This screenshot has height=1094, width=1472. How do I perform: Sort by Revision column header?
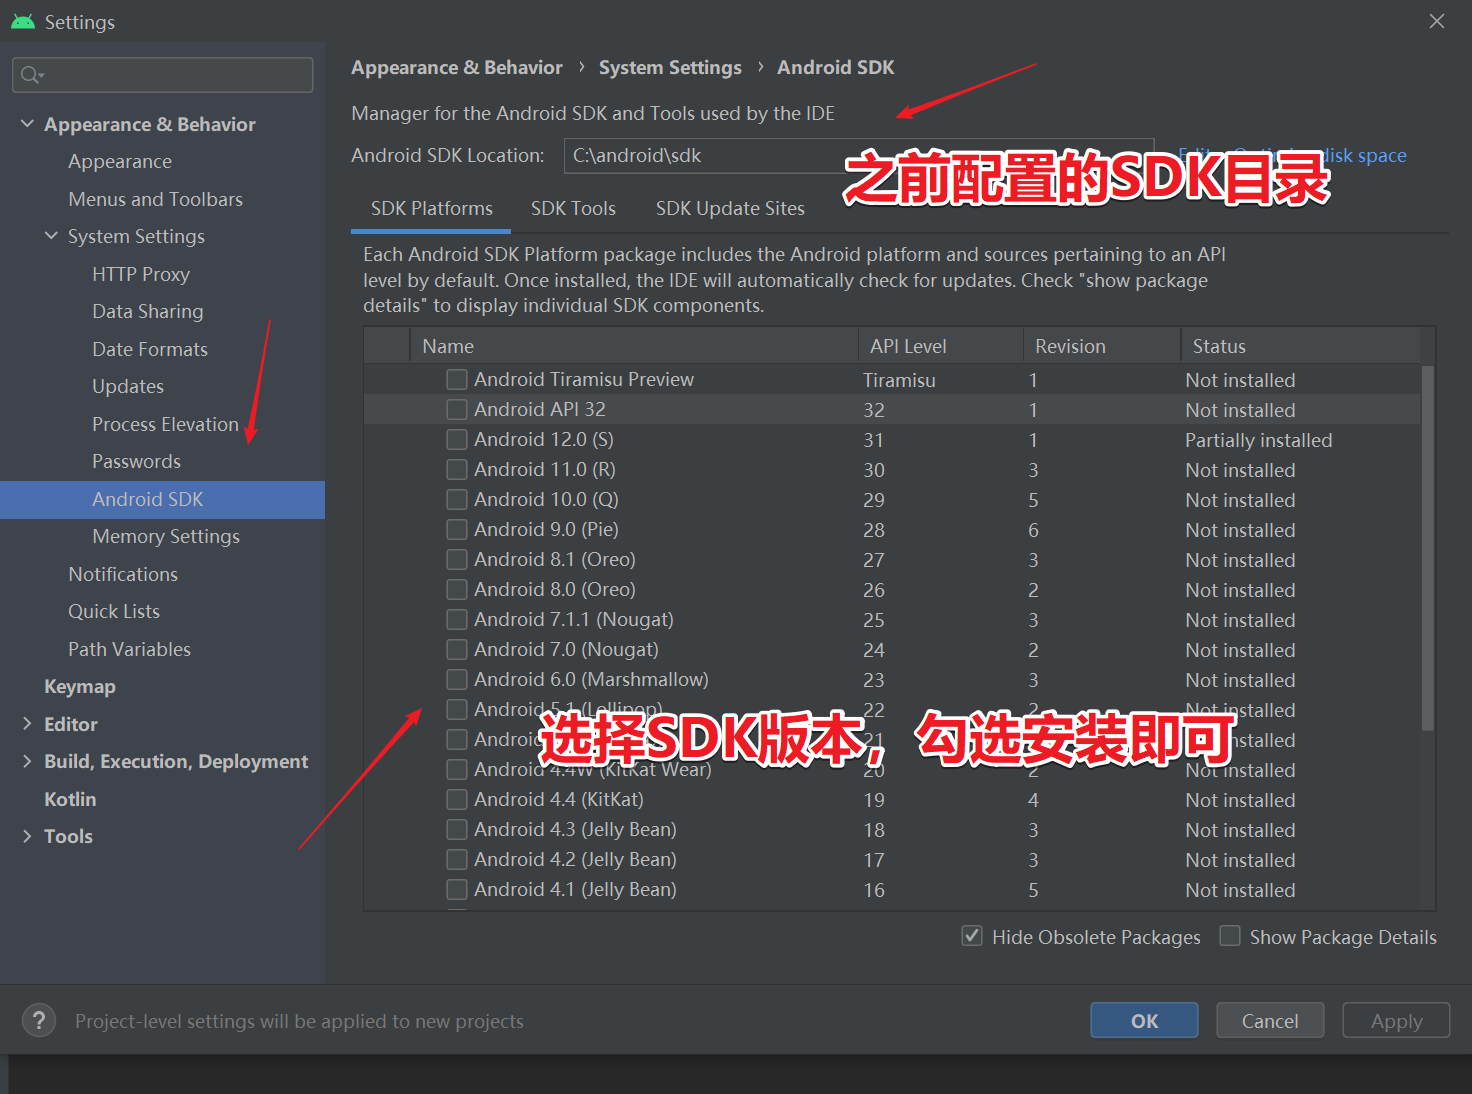click(1102, 346)
